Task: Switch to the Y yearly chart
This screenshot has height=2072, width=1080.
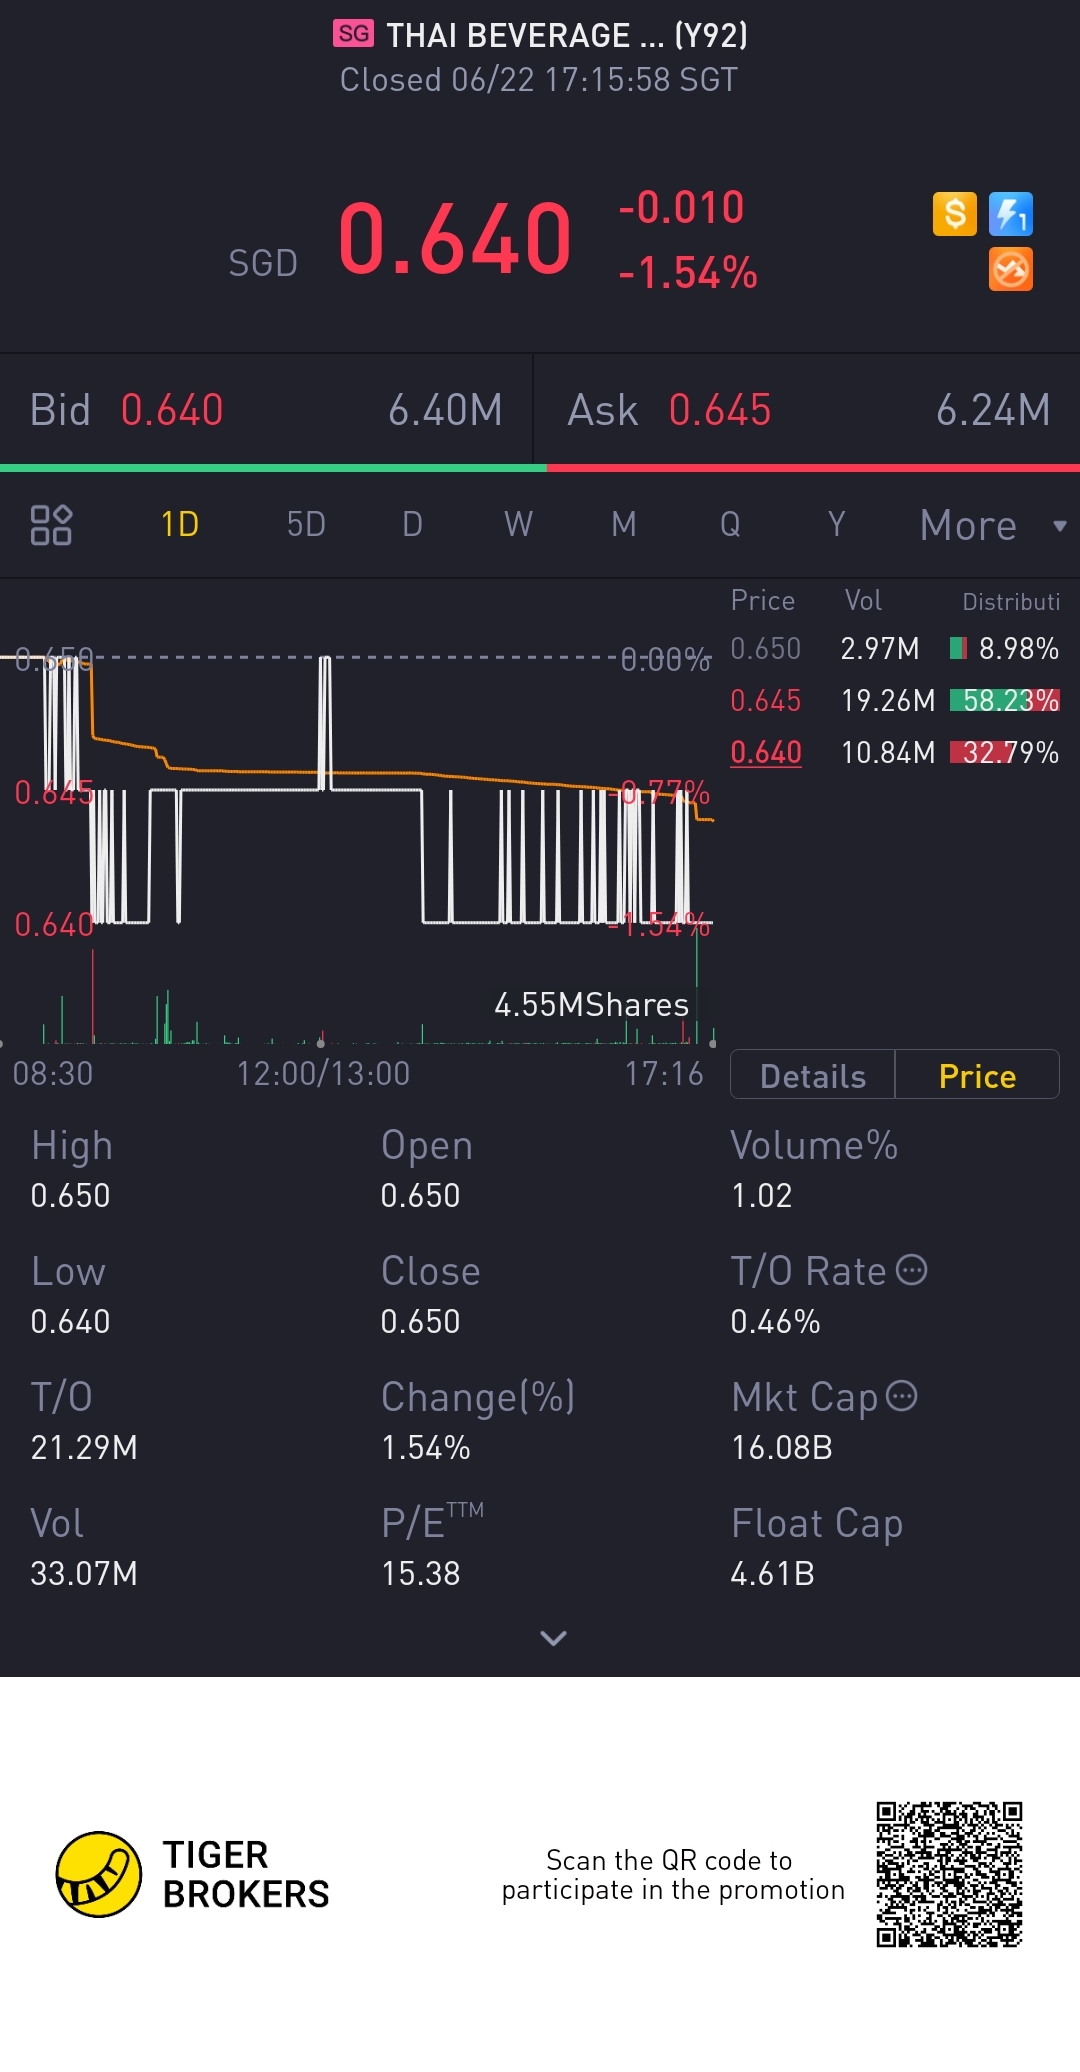Action: [836, 524]
